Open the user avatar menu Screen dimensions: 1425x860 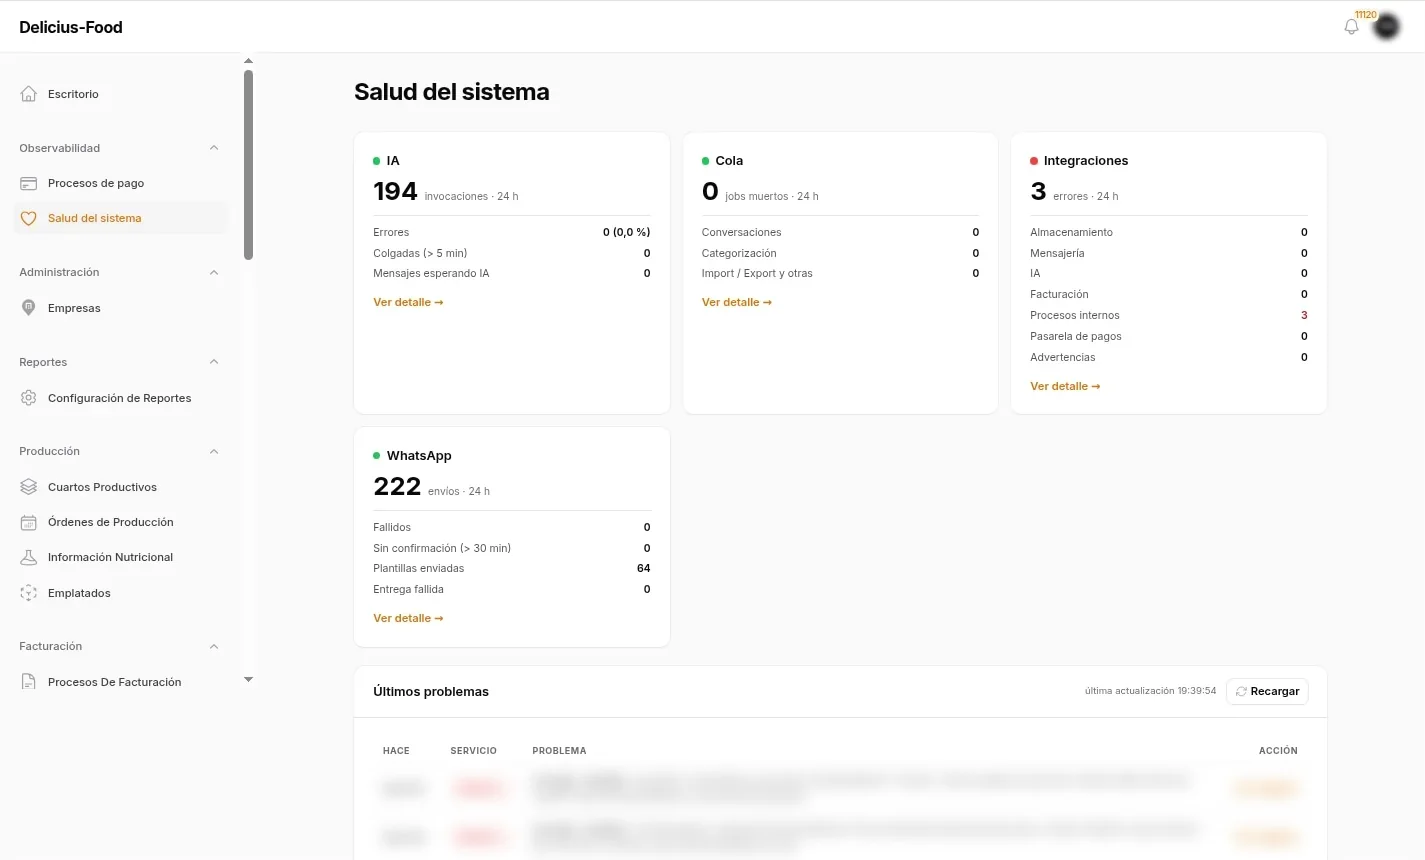1386,27
